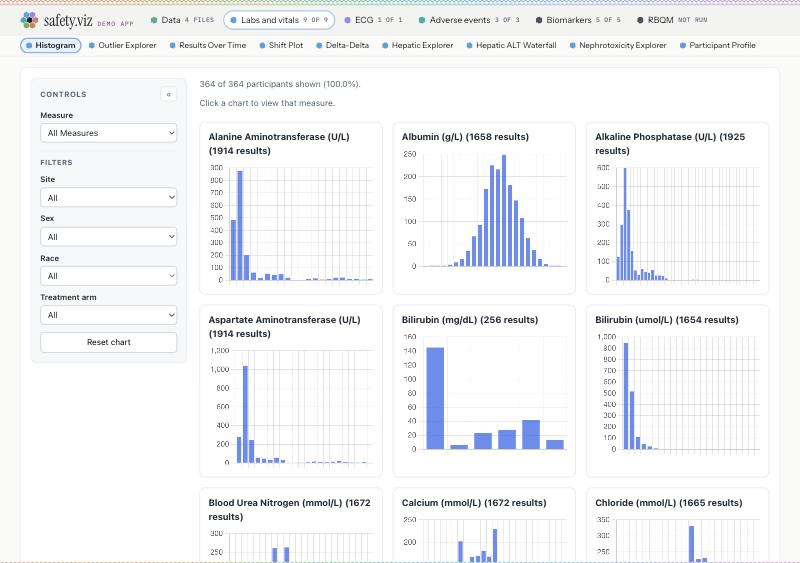View the Bilirubin (umol/L) histogram
The width and height of the screenshot is (800, 563).
(678, 391)
